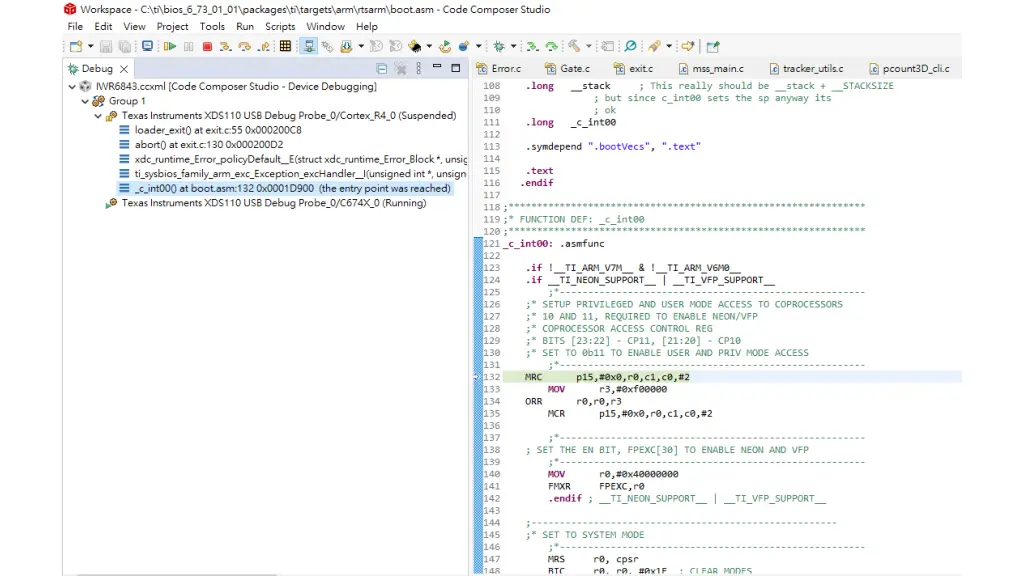
Task: Click the Step Over icon
Action: click(x=245, y=46)
